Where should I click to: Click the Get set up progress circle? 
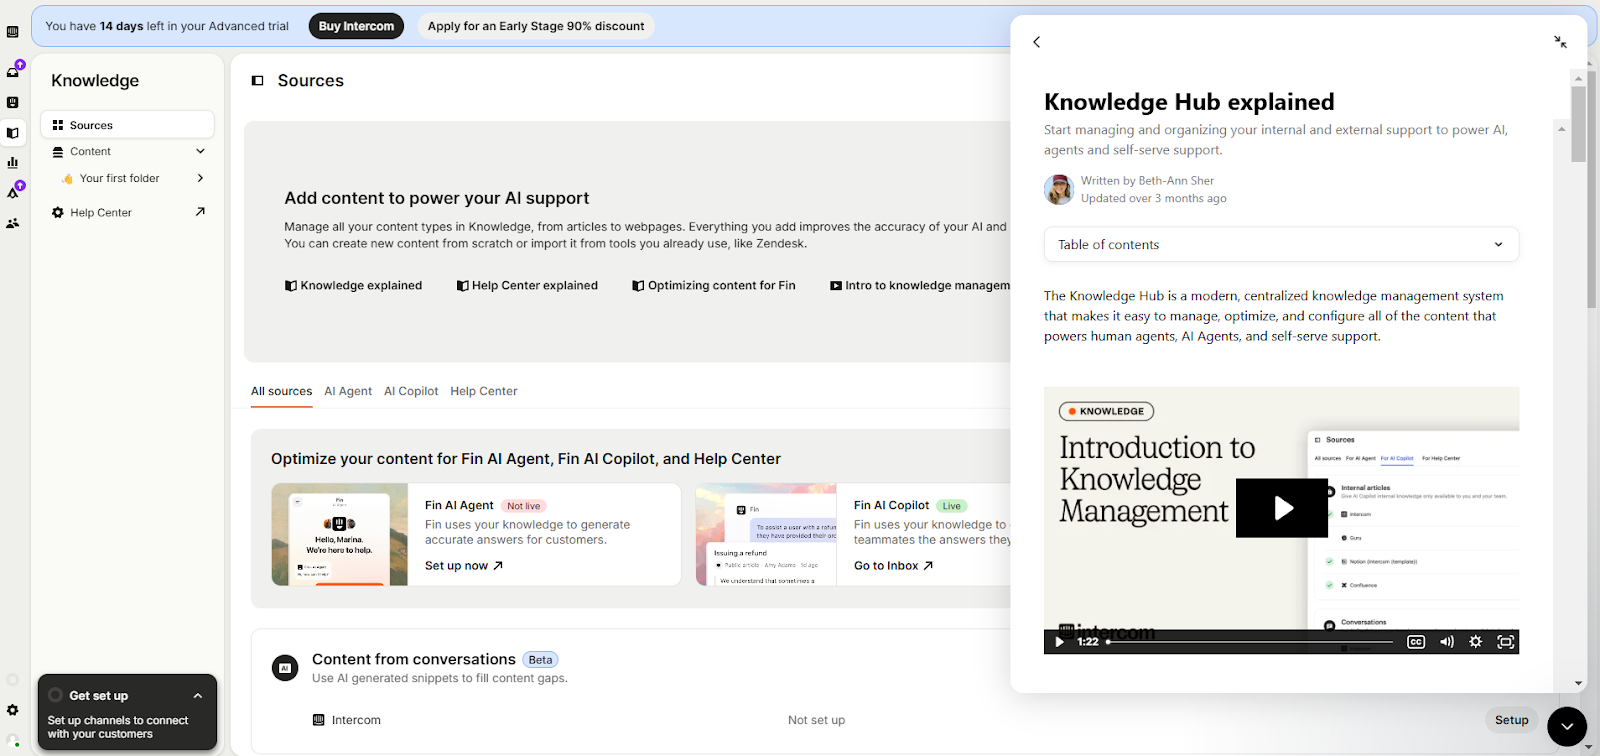click(56, 695)
